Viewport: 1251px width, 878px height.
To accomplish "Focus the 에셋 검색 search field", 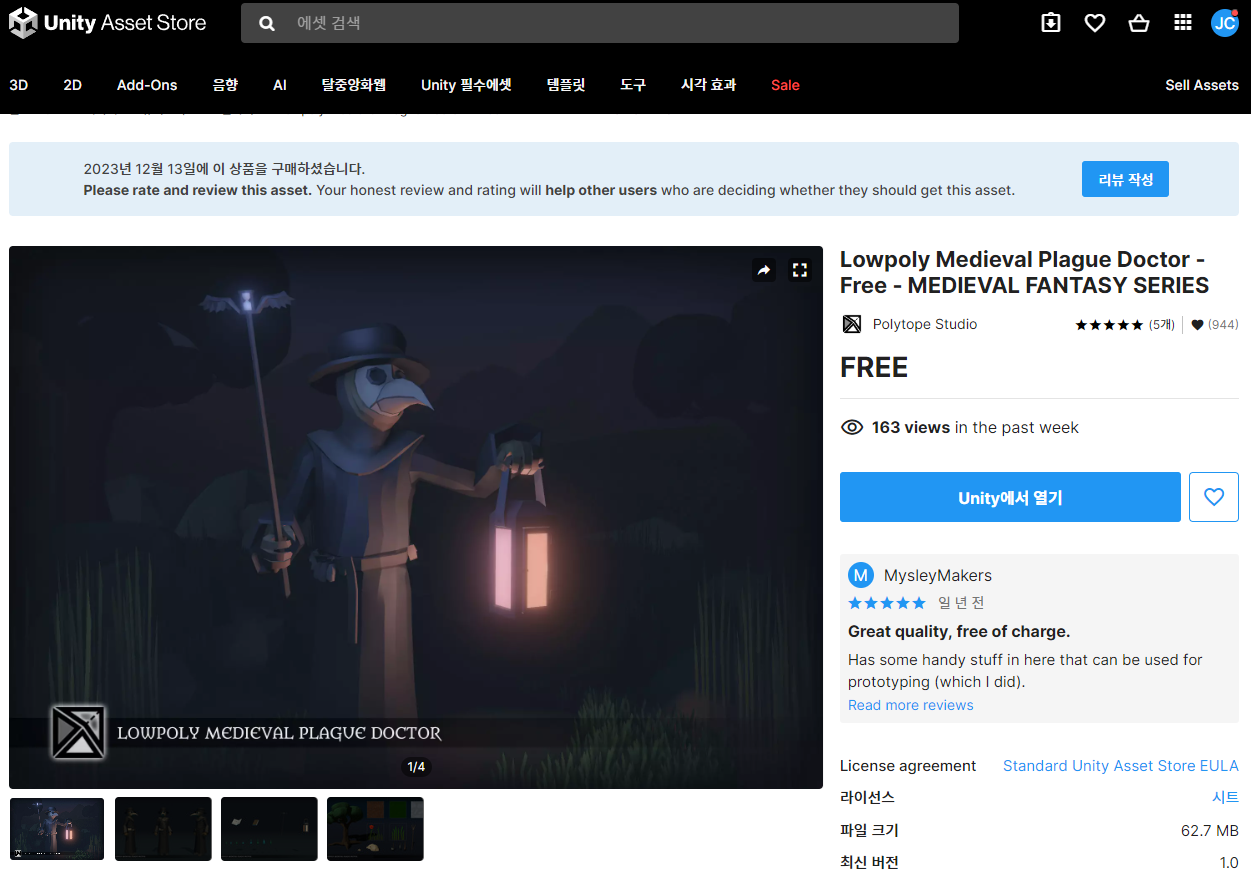I will 600,23.
